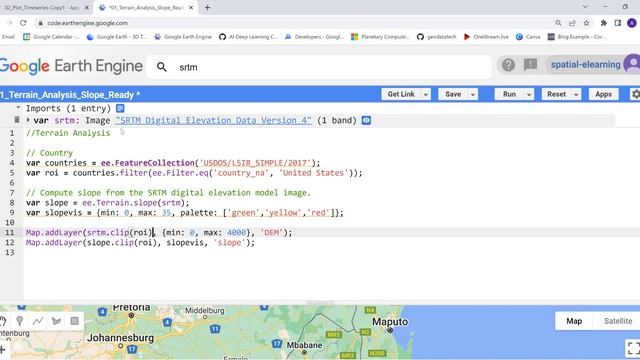Open the geodatatech GitHub bookmark
640x360 pixels.
pos(437,37)
